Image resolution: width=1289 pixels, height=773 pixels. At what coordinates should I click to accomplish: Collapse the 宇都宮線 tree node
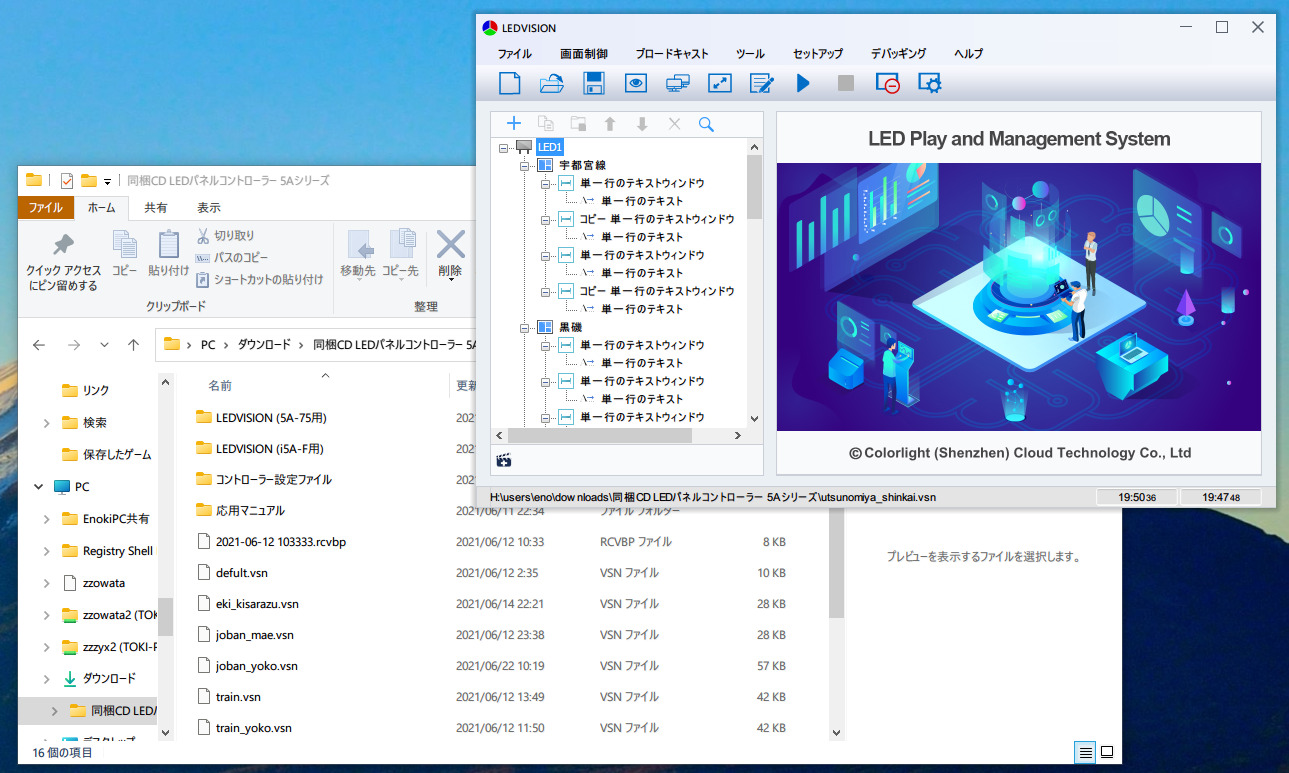click(524, 165)
